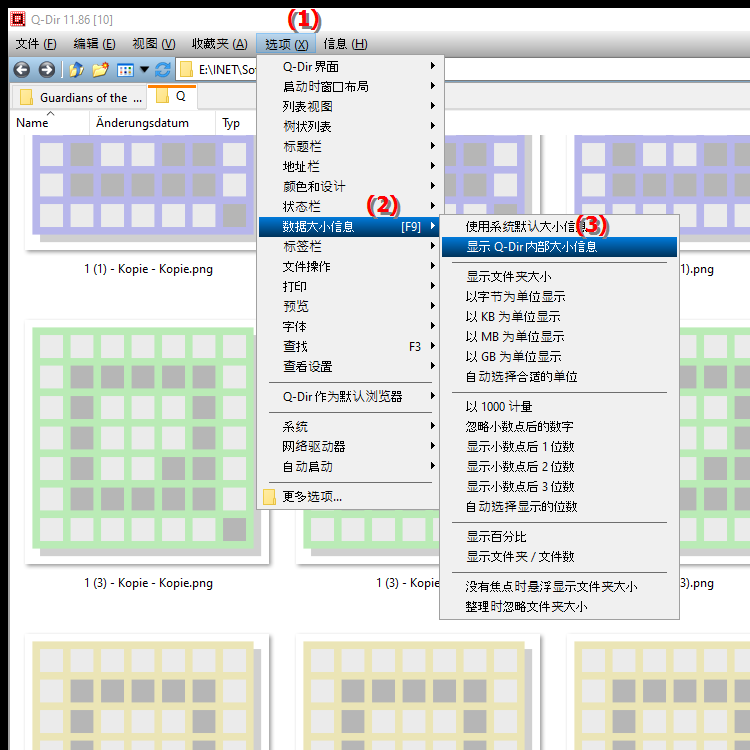Select 以字节为单位显示 option
Viewport: 750px width, 750px height.
pos(559,297)
